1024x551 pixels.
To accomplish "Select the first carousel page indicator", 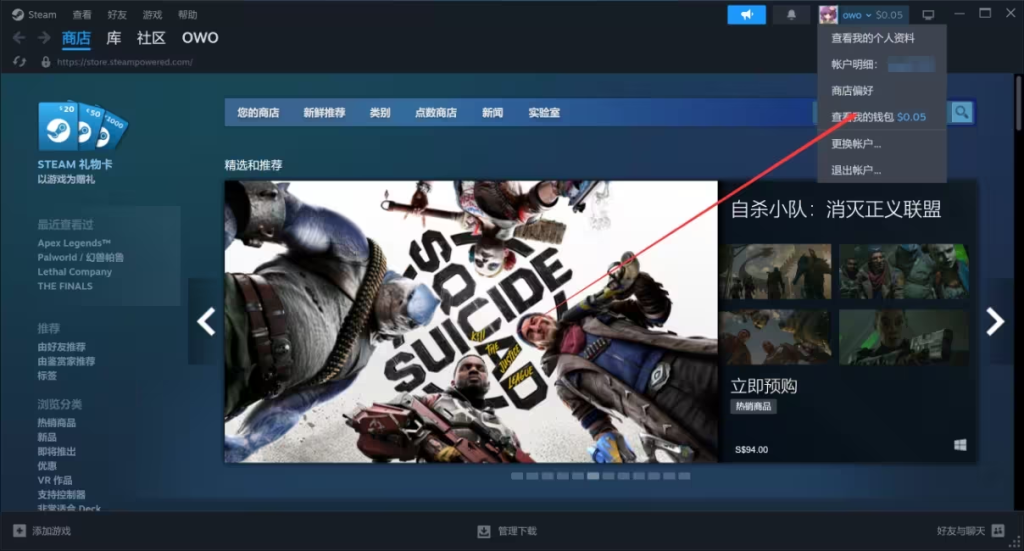I will tap(517, 476).
